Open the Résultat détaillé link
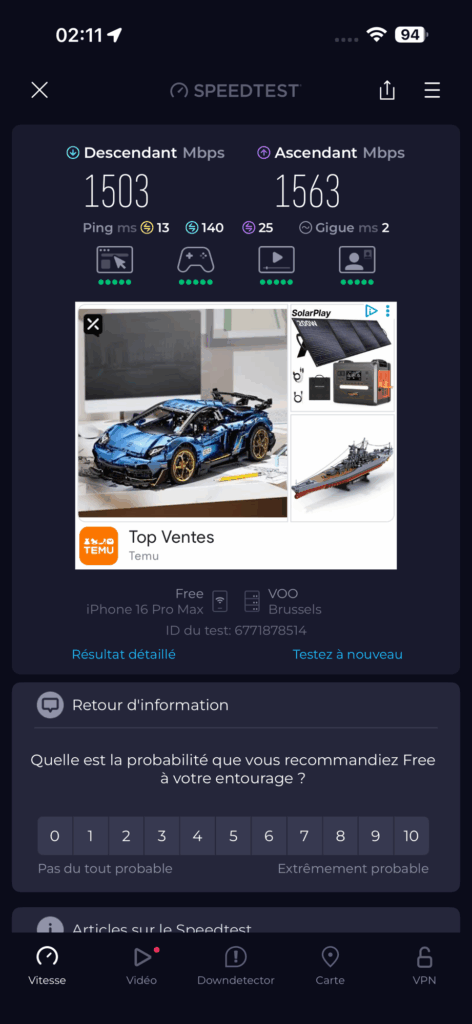The width and height of the screenshot is (472, 1024). 123,654
